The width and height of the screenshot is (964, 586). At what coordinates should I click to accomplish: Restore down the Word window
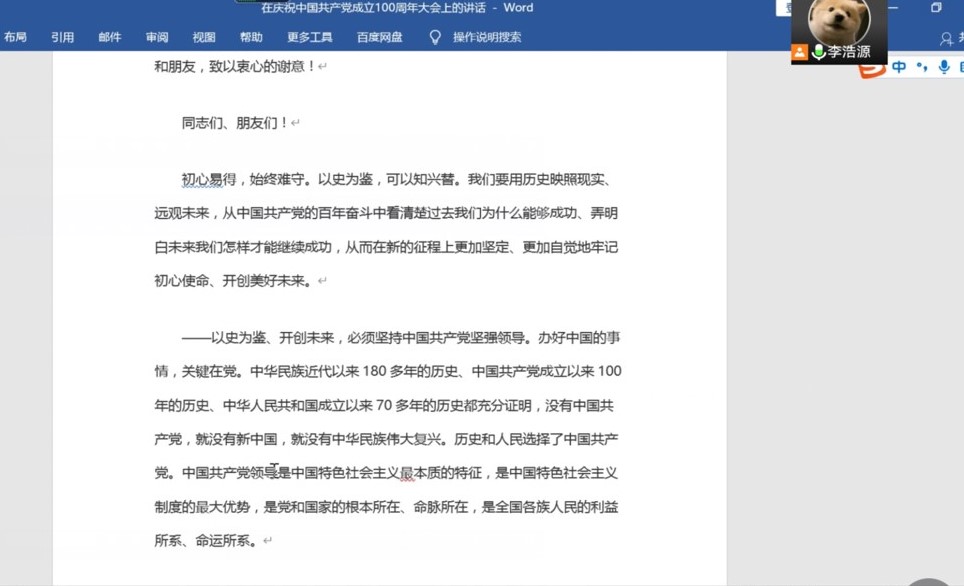[x=936, y=8]
